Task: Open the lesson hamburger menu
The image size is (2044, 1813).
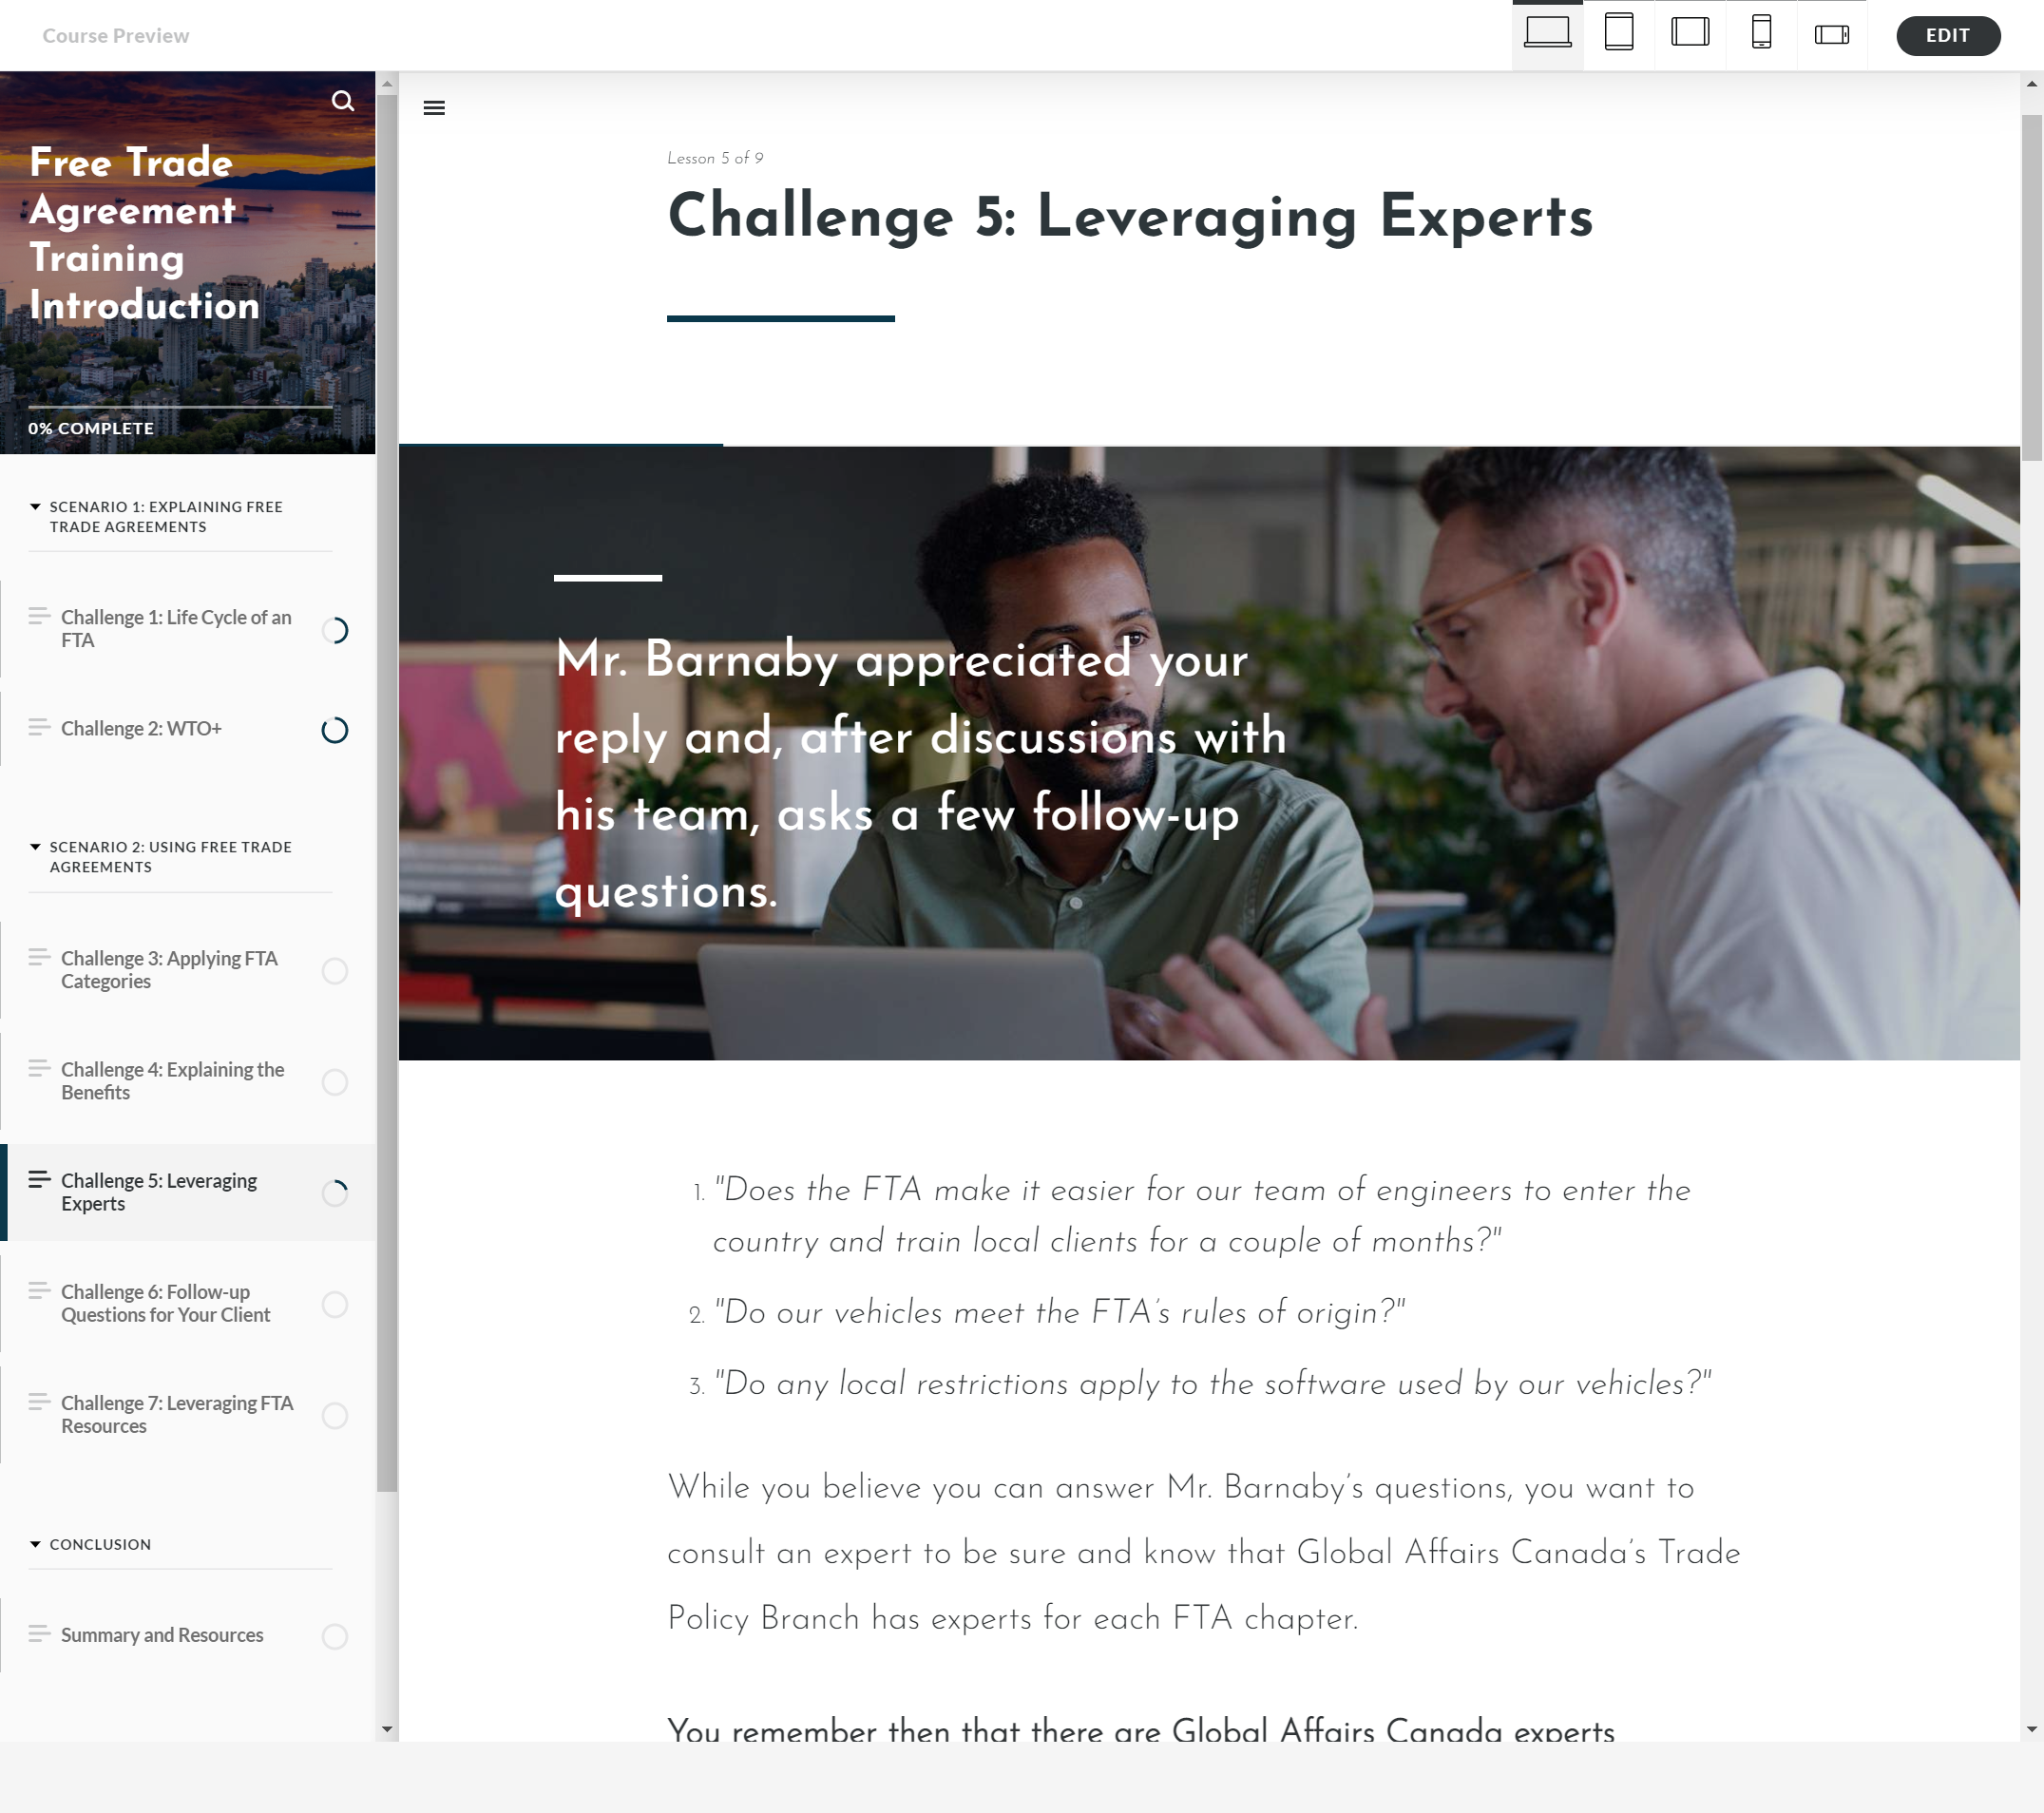Action: pos(435,107)
